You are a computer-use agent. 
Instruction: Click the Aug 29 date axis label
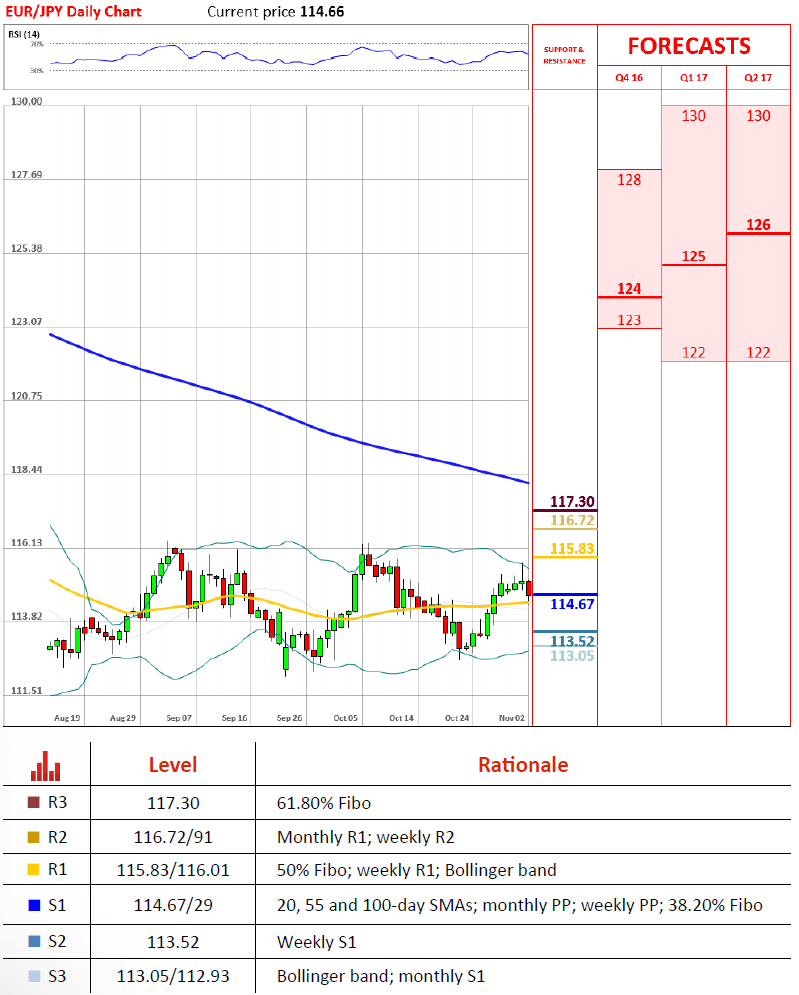click(x=123, y=718)
